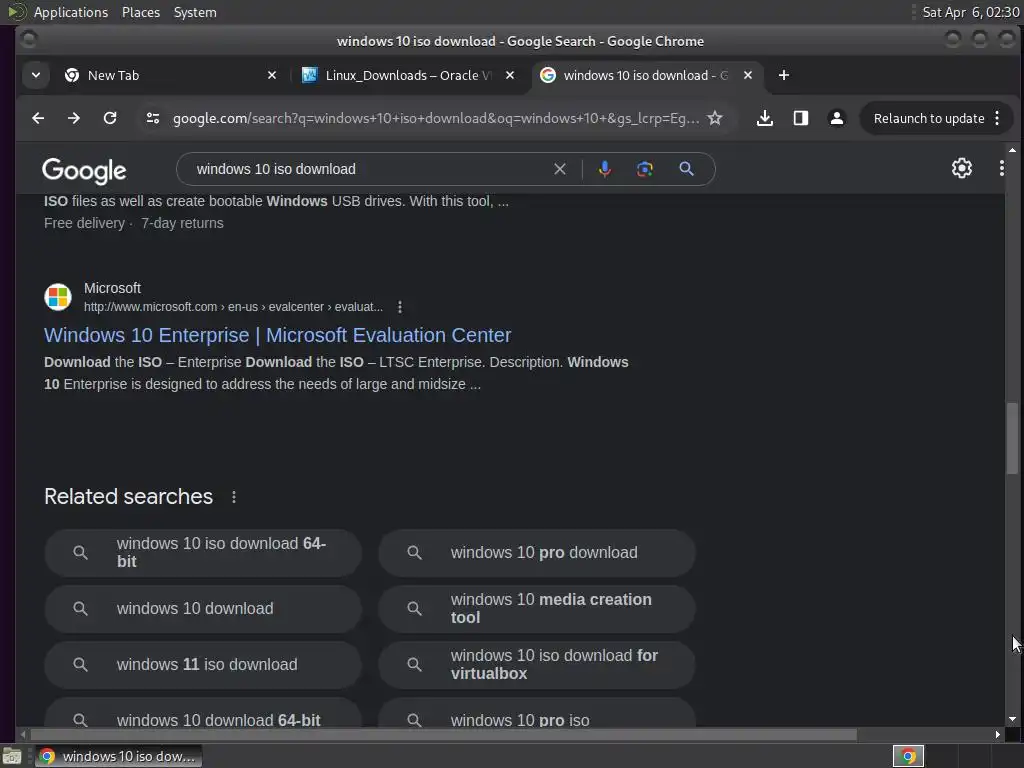The width and height of the screenshot is (1024, 768).
Task: View site information icon in address bar
Action: point(153,118)
